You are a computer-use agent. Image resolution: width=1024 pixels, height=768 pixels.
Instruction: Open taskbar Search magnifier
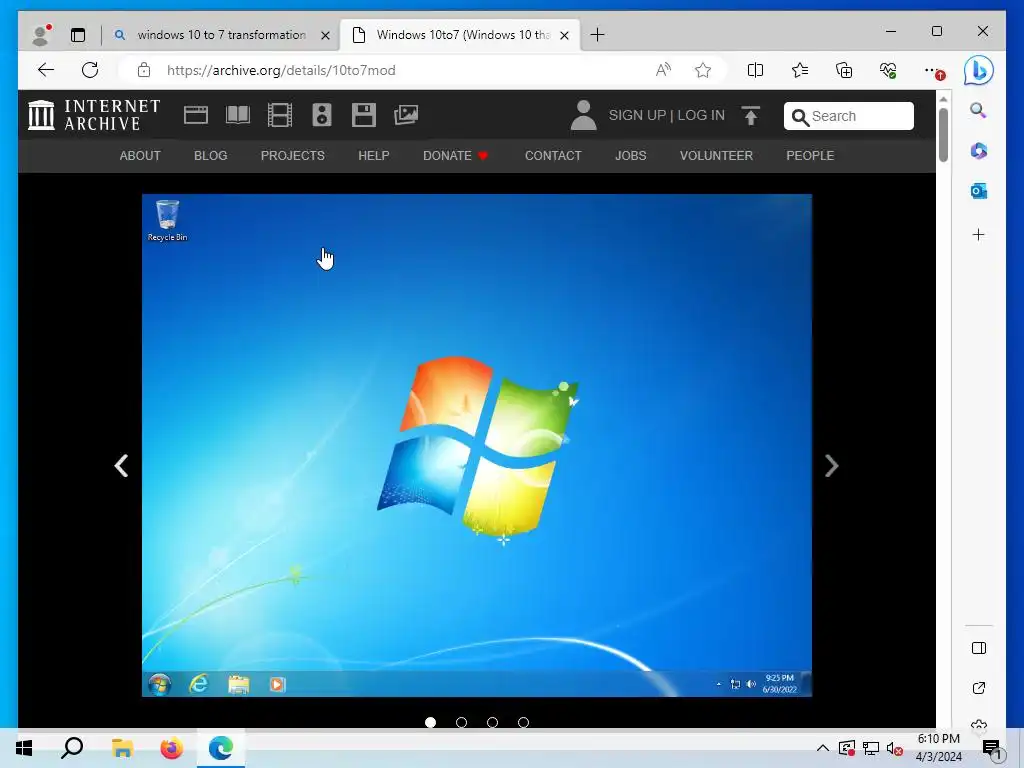pos(72,748)
